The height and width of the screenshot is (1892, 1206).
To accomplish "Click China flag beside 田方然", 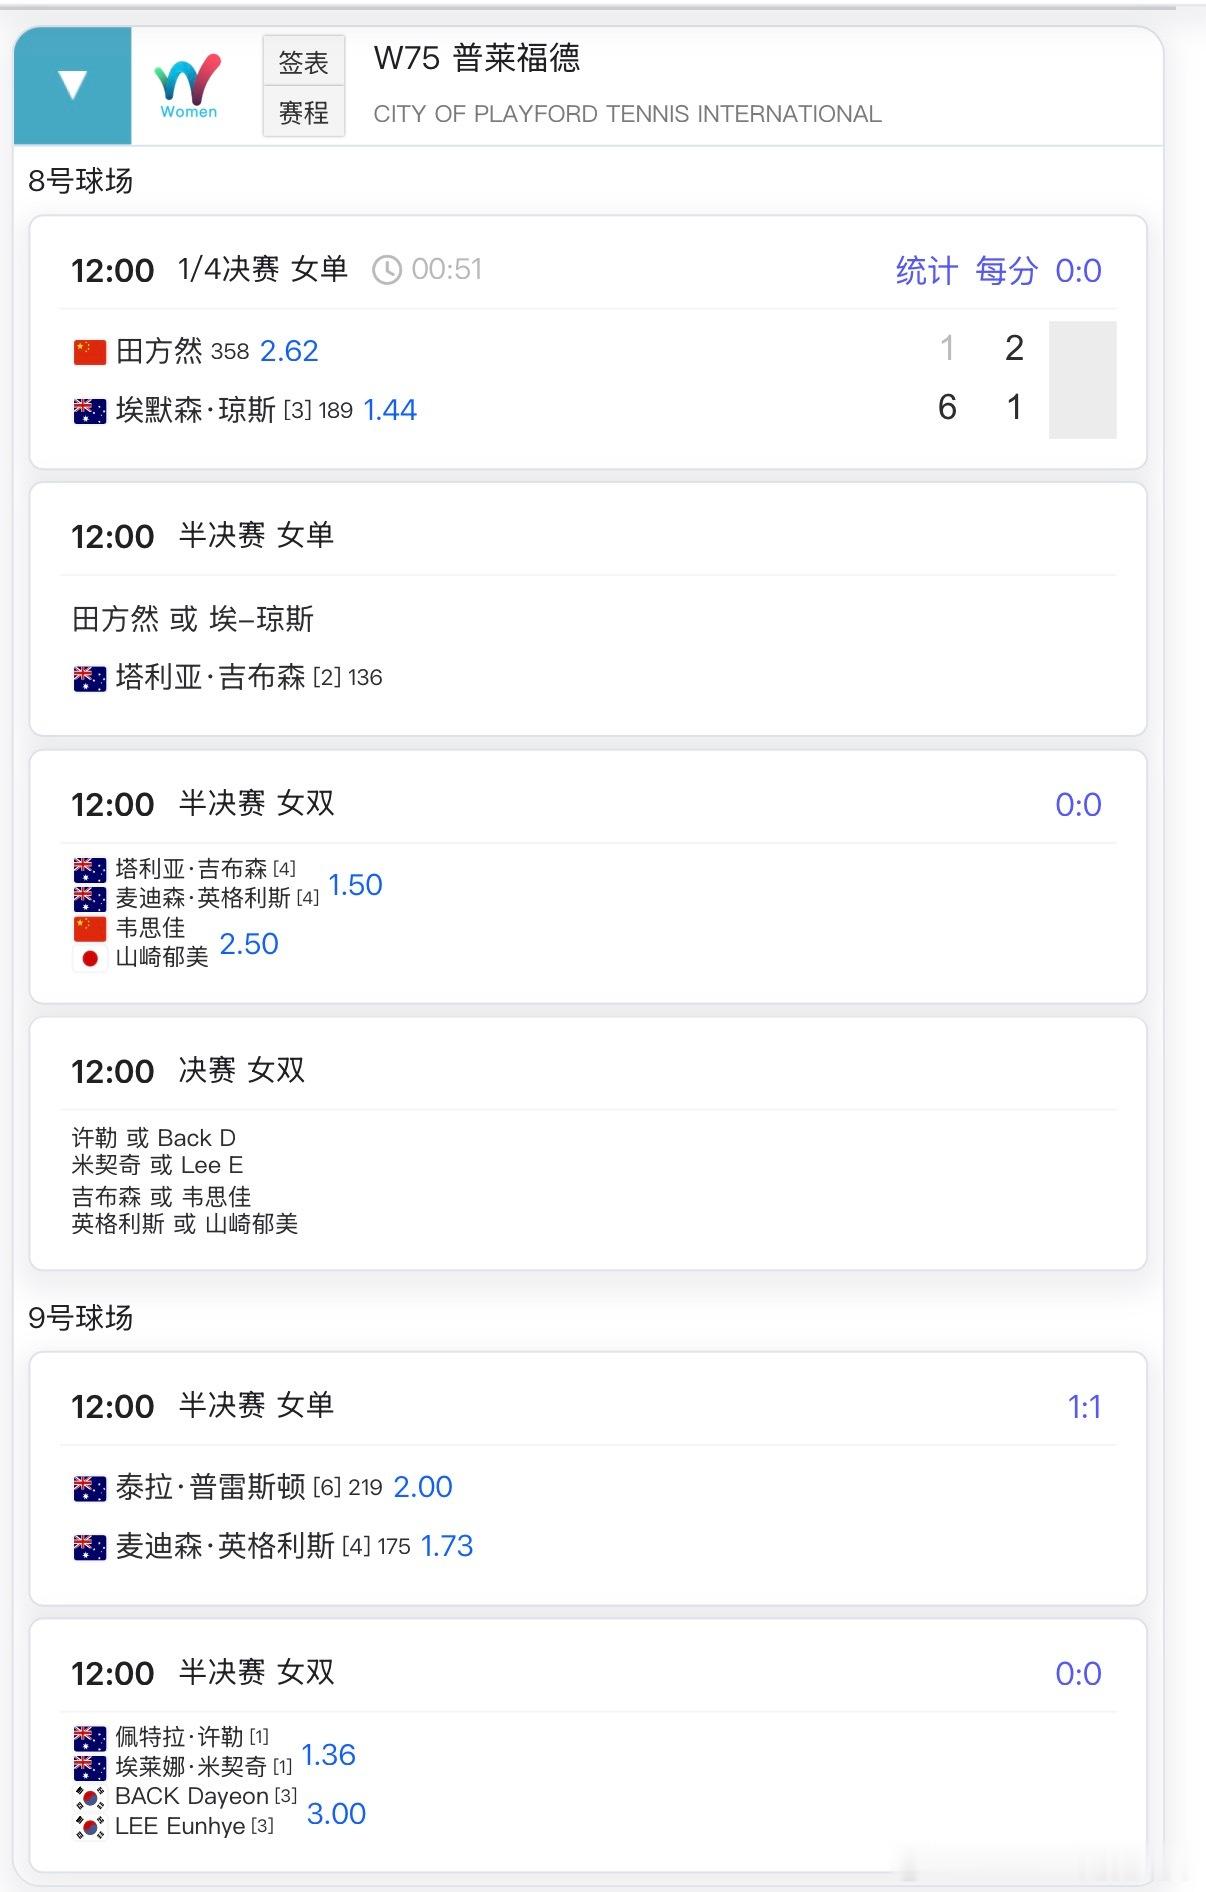I will [90, 352].
